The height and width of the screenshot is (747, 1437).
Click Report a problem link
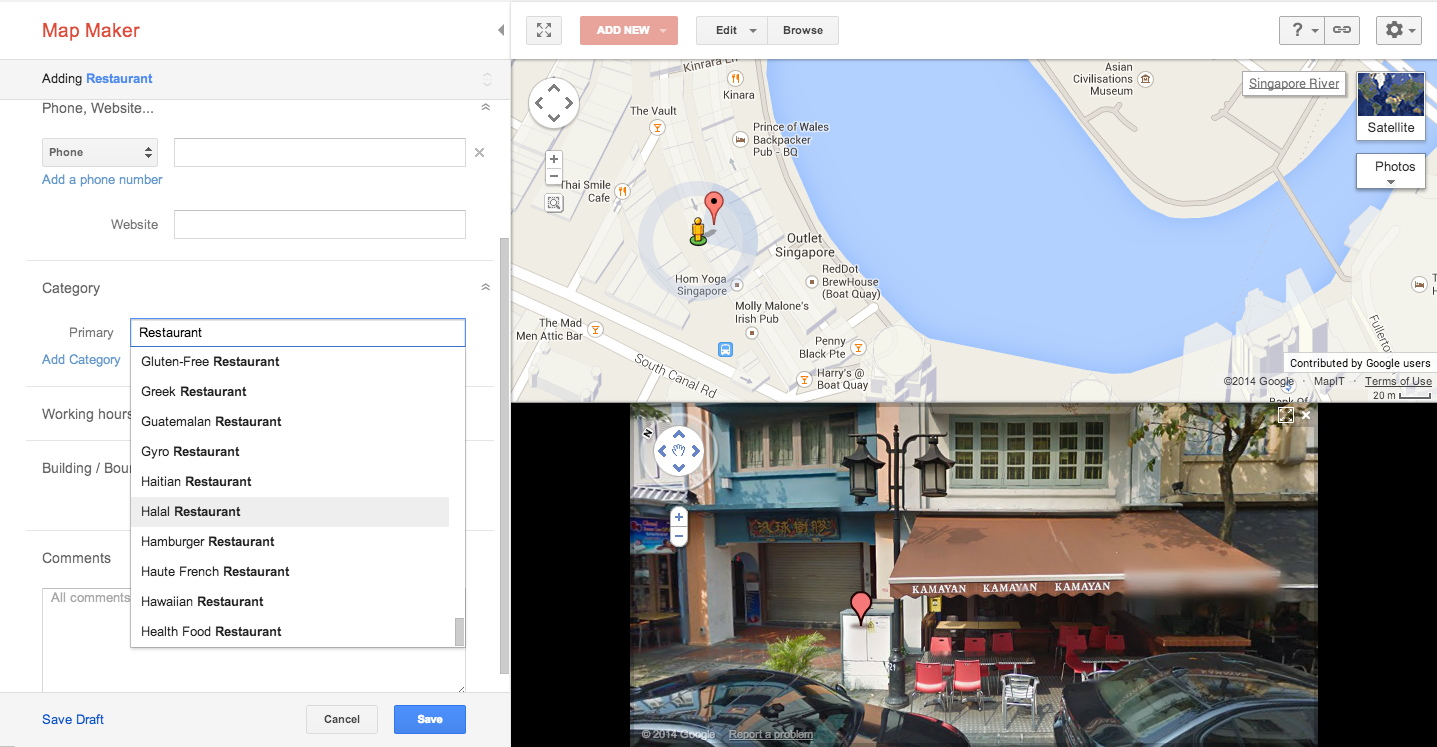point(771,734)
